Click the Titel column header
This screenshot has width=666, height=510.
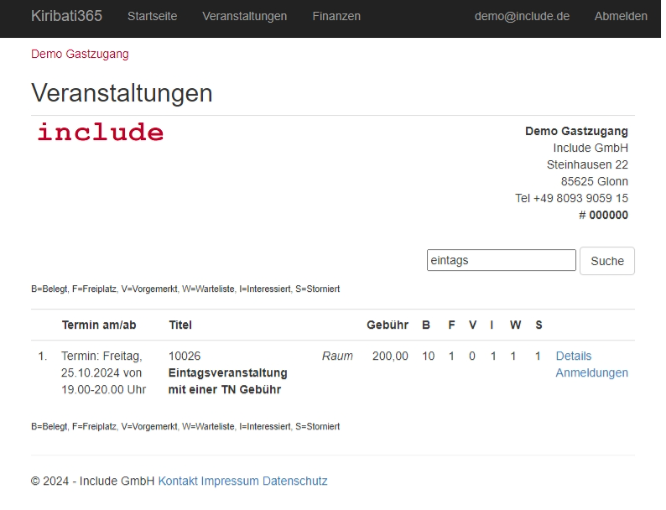(x=180, y=325)
